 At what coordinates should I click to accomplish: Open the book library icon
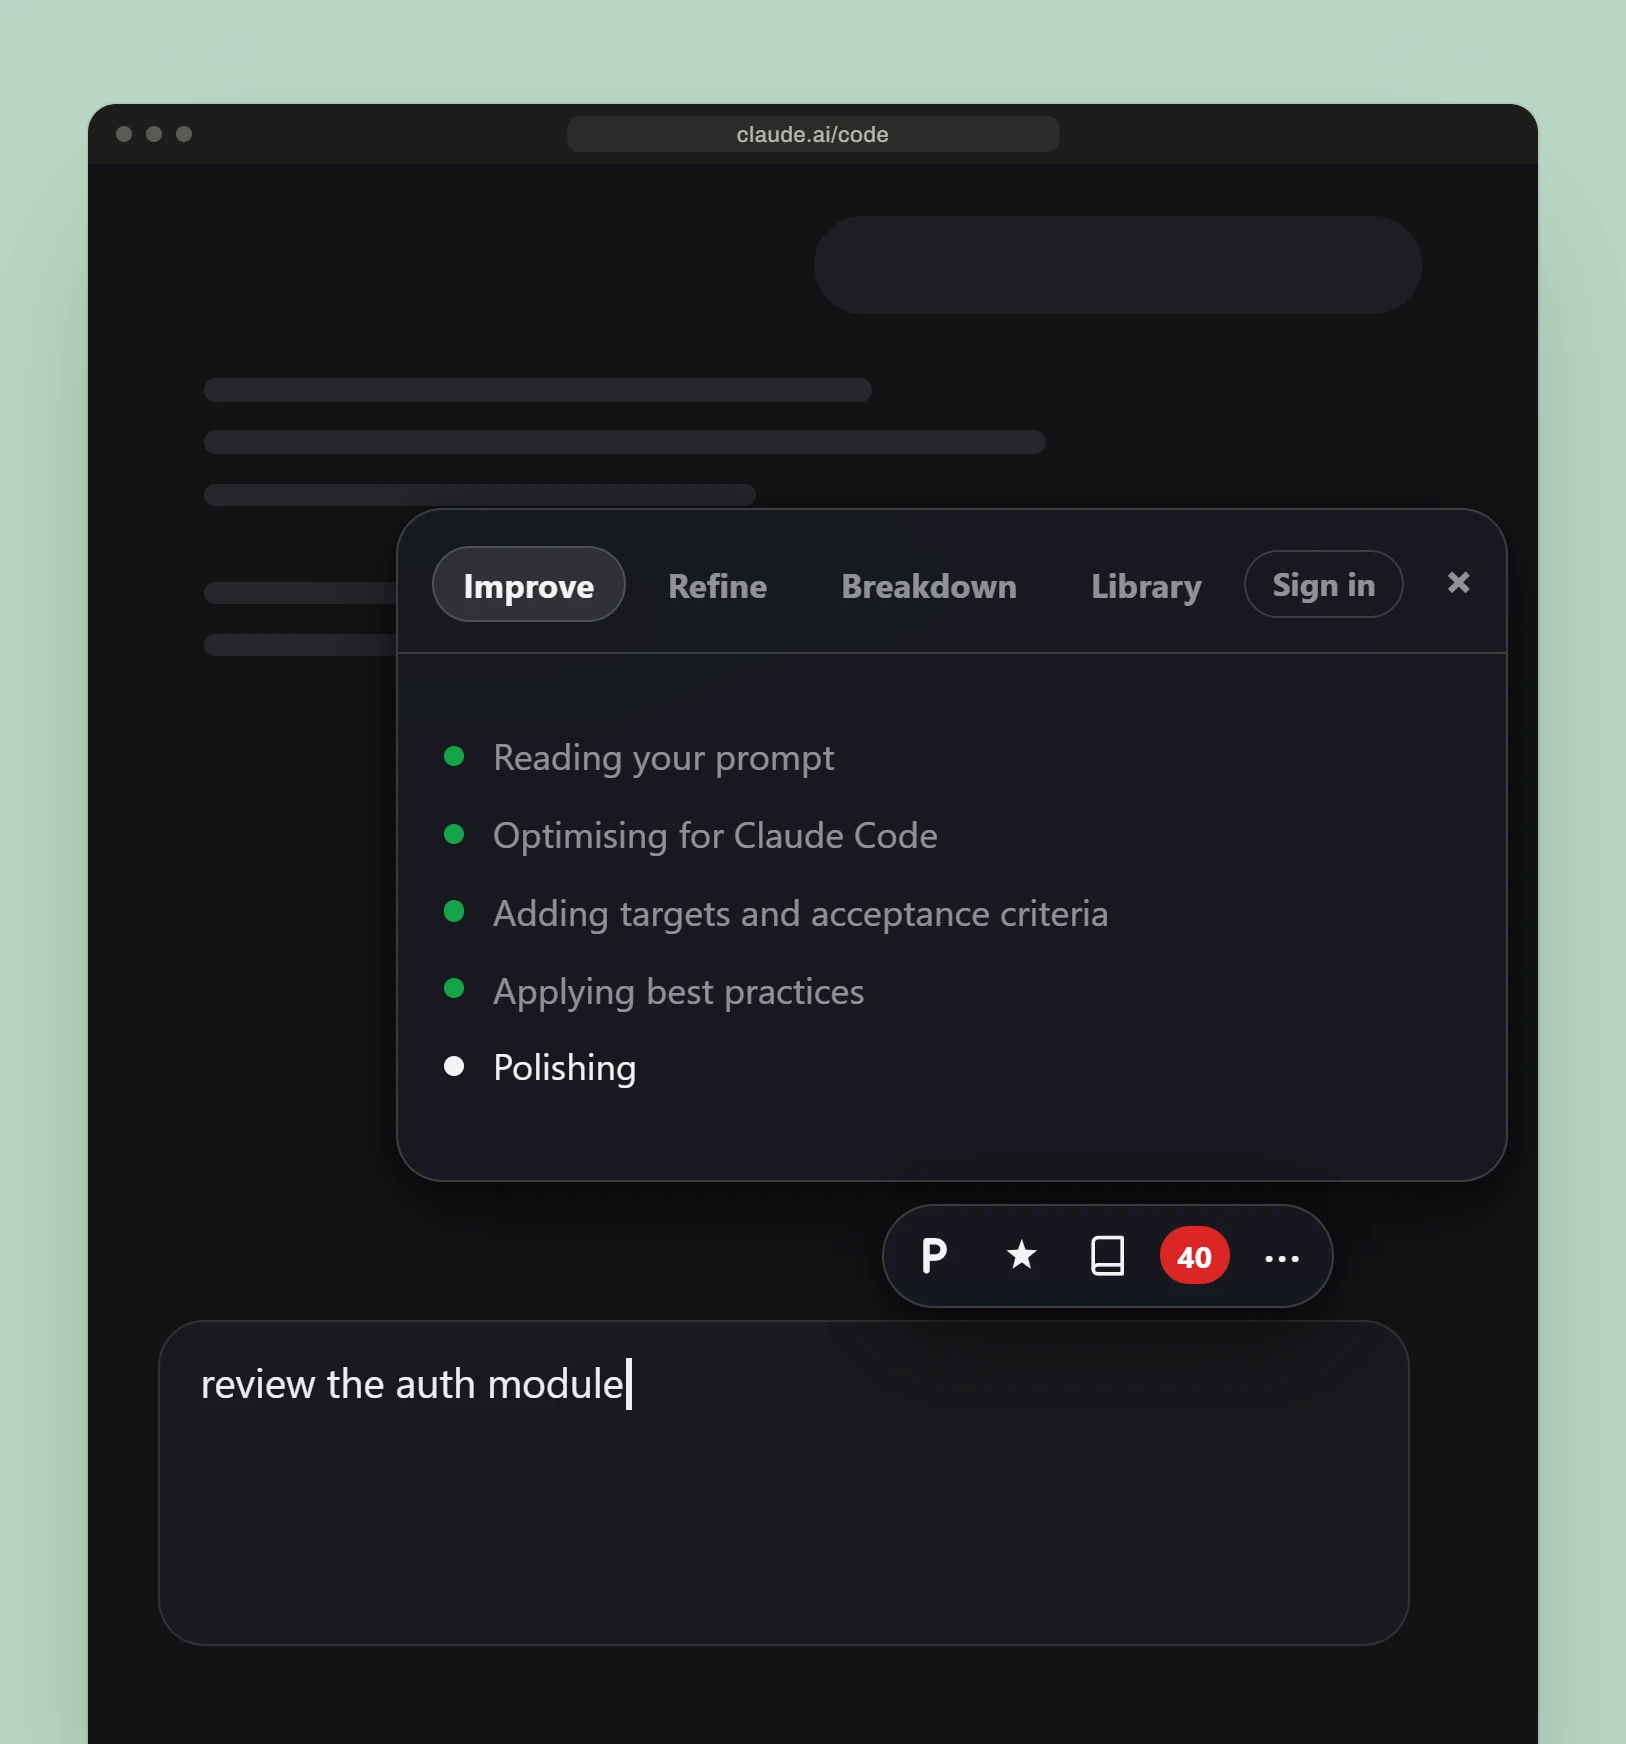1107,1256
